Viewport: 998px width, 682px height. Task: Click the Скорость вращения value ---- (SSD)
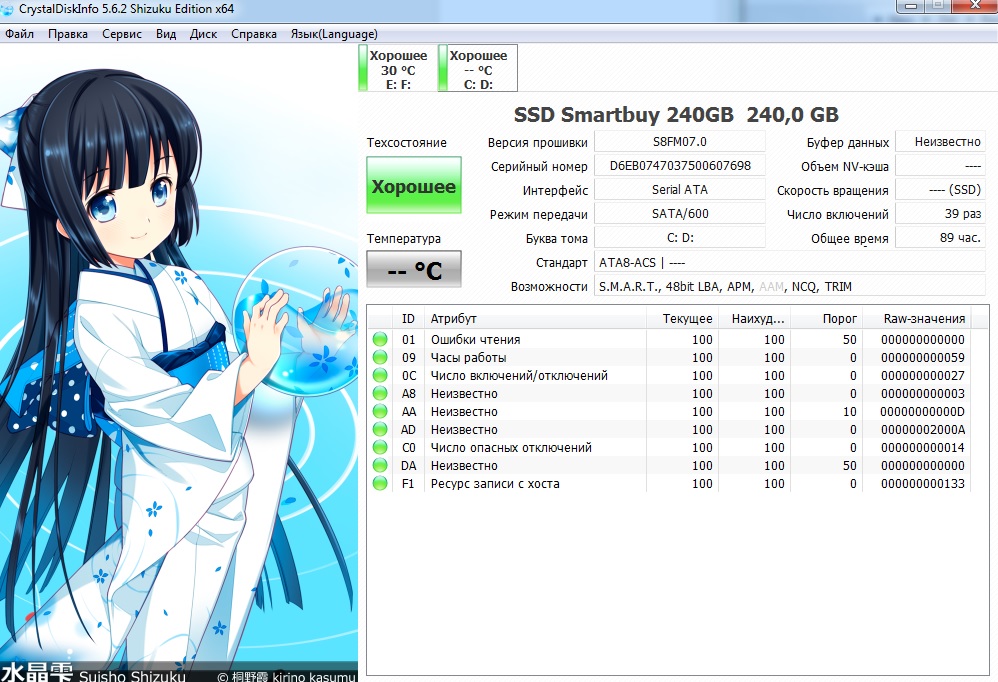pyautogui.click(x=940, y=190)
